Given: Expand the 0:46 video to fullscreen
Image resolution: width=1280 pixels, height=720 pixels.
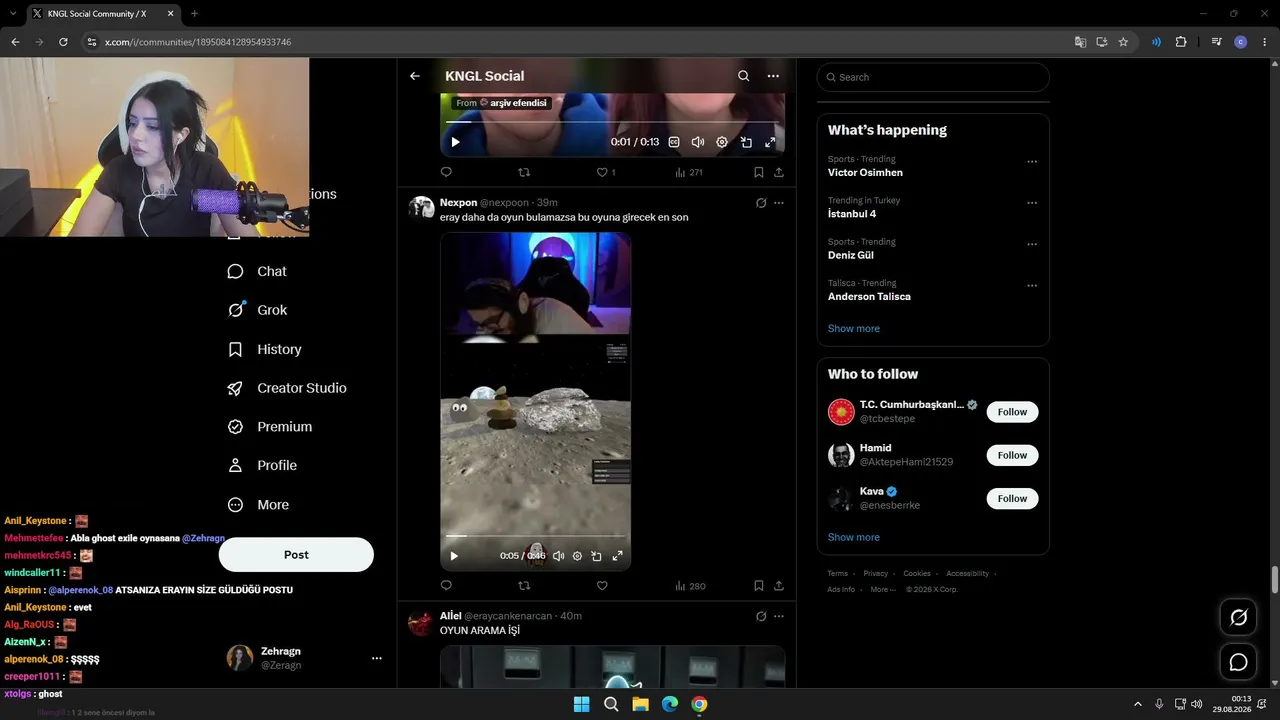Looking at the screenshot, I should (x=617, y=556).
